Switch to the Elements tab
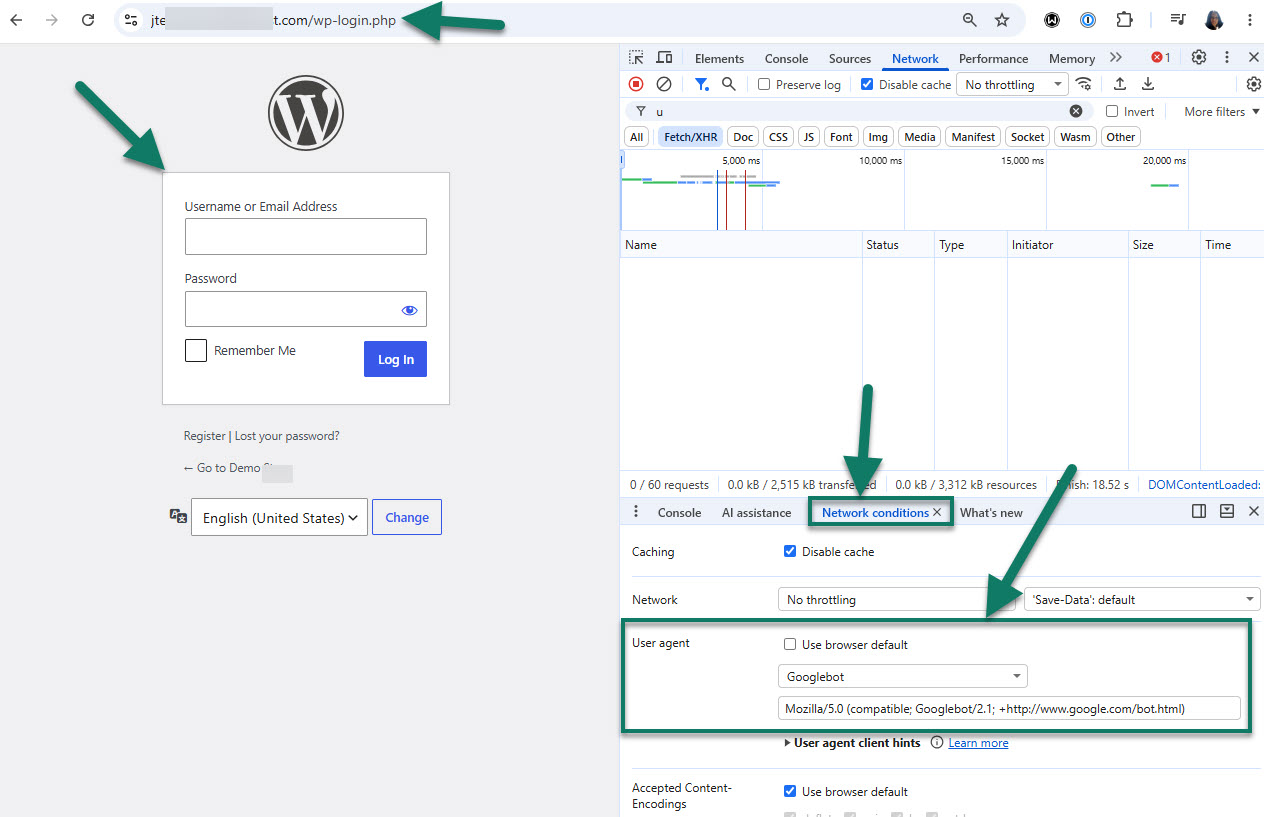This screenshot has height=817, width=1264. pos(719,58)
